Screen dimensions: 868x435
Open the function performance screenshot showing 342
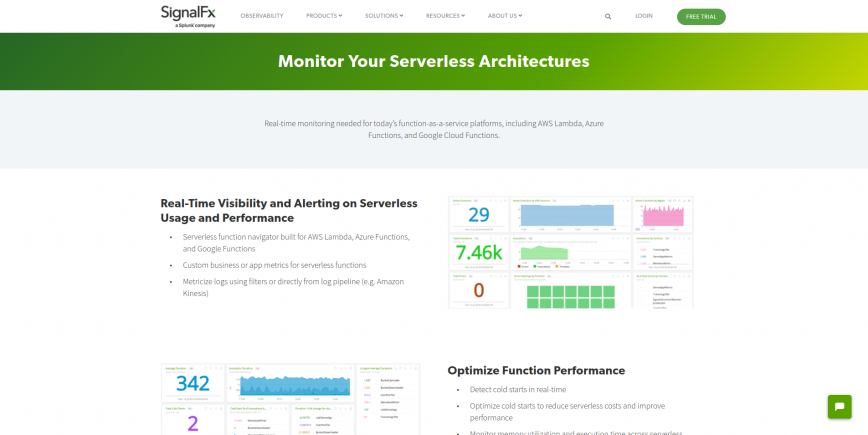291,399
